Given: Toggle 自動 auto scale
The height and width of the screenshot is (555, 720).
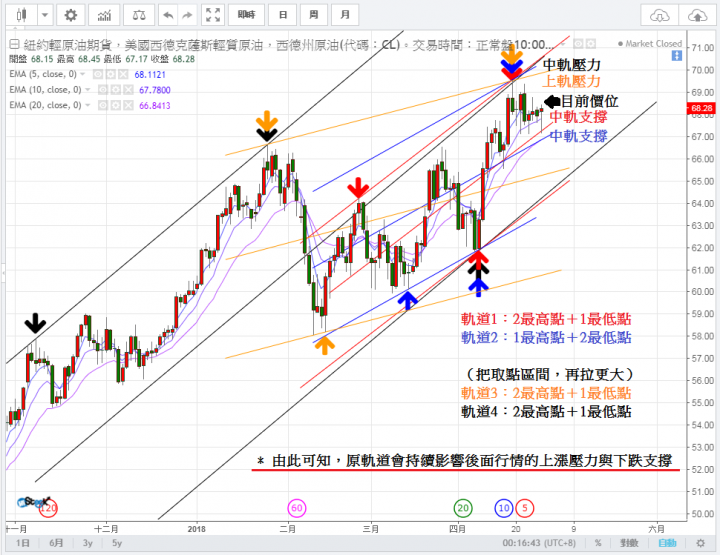Looking at the screenshot, I should 667,543.
